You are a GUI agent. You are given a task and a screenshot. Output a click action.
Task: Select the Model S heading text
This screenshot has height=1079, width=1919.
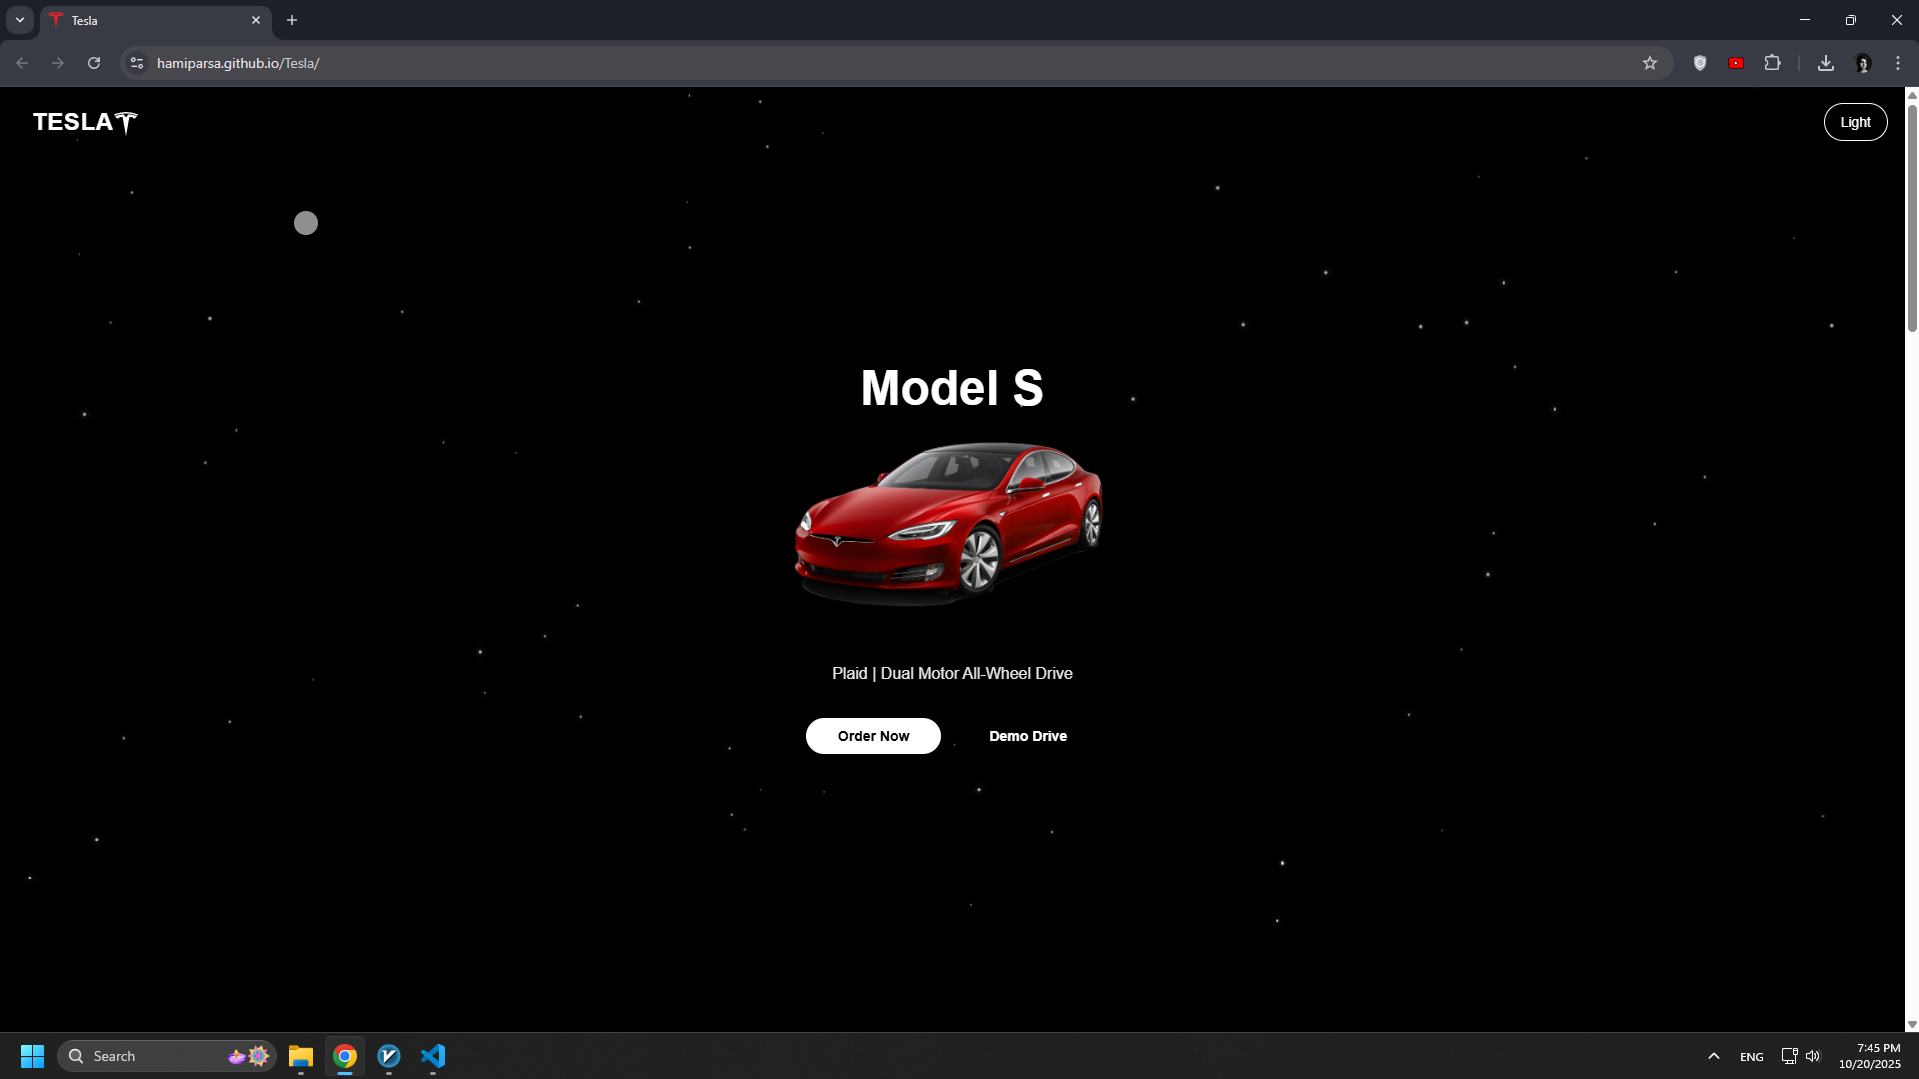952,388
